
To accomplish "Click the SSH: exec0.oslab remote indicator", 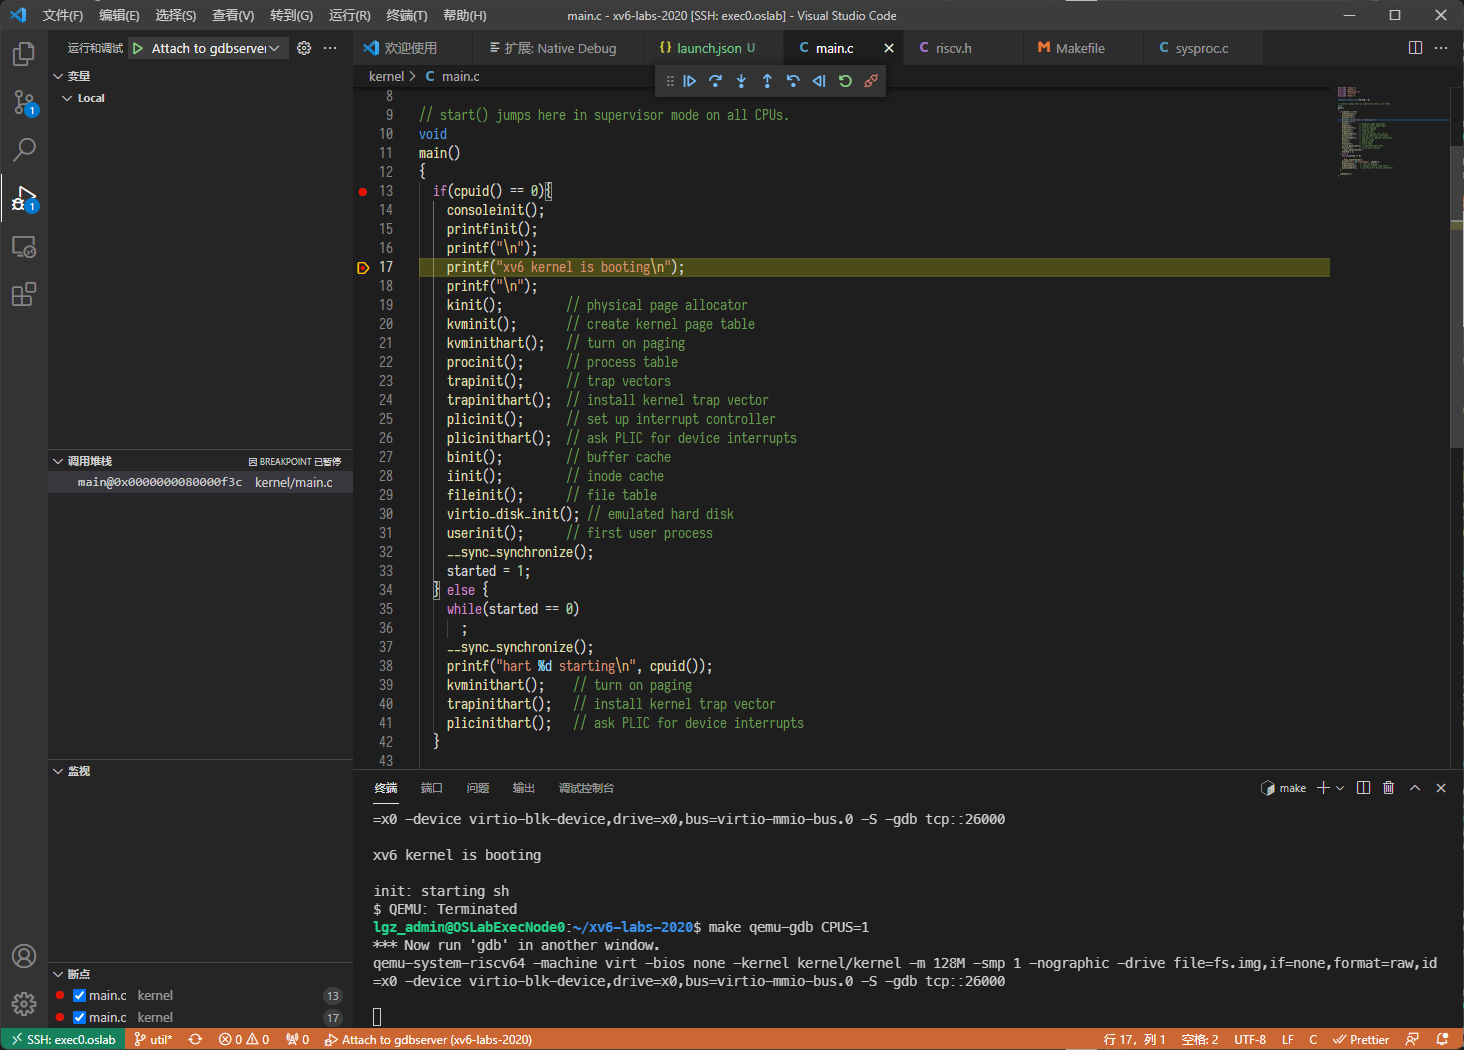I will (x=62, y=1039).
